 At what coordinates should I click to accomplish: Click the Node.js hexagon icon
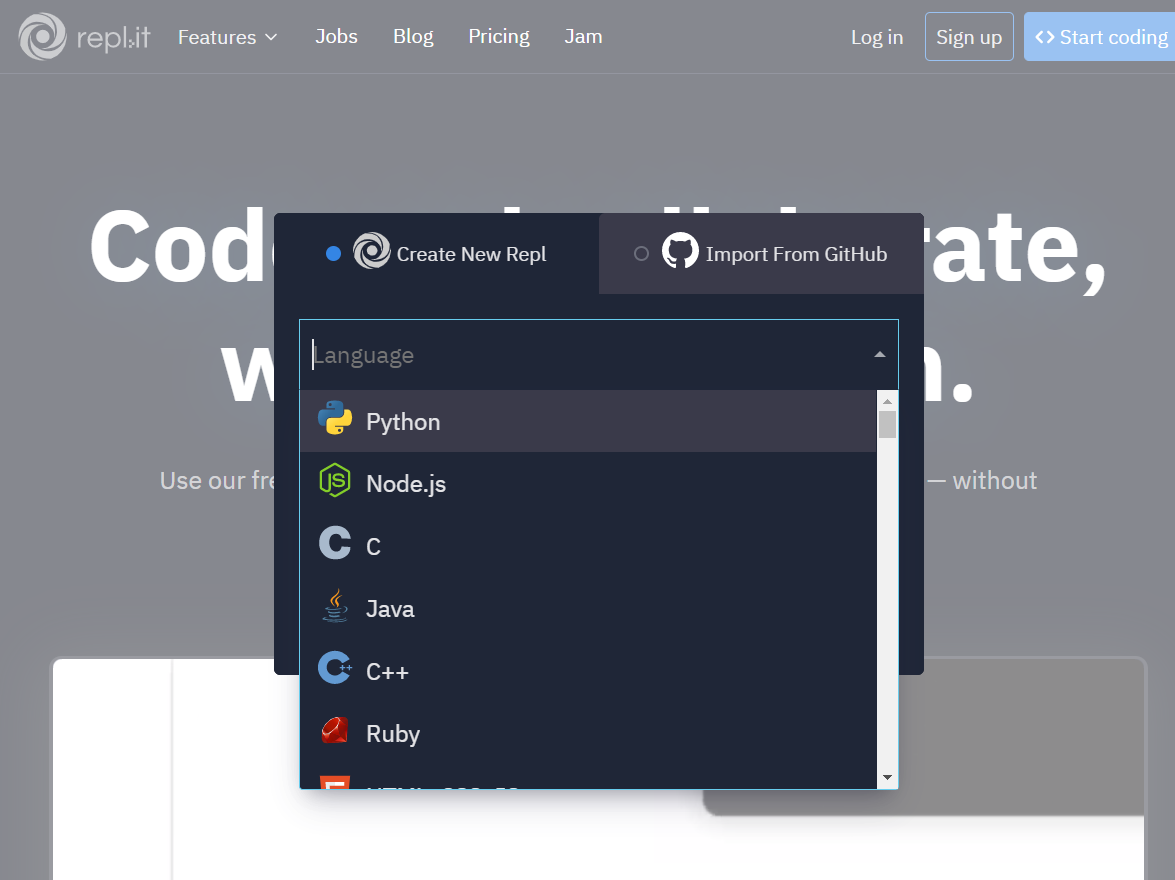click(335, 480)
